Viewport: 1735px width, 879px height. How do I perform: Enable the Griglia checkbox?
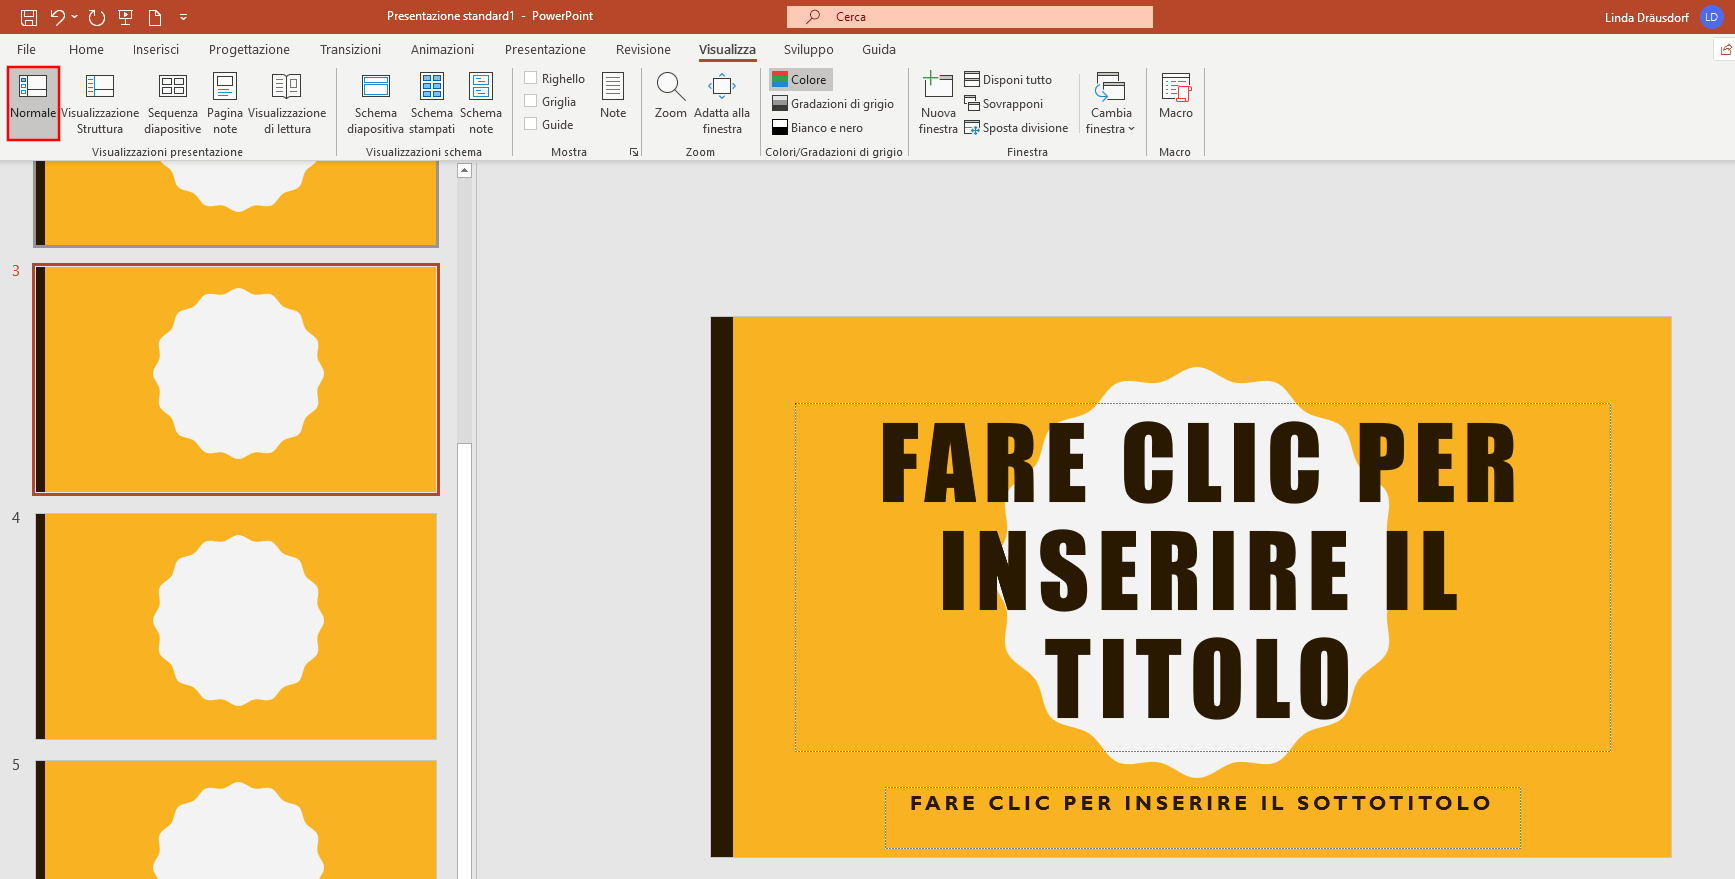[531, 101]
